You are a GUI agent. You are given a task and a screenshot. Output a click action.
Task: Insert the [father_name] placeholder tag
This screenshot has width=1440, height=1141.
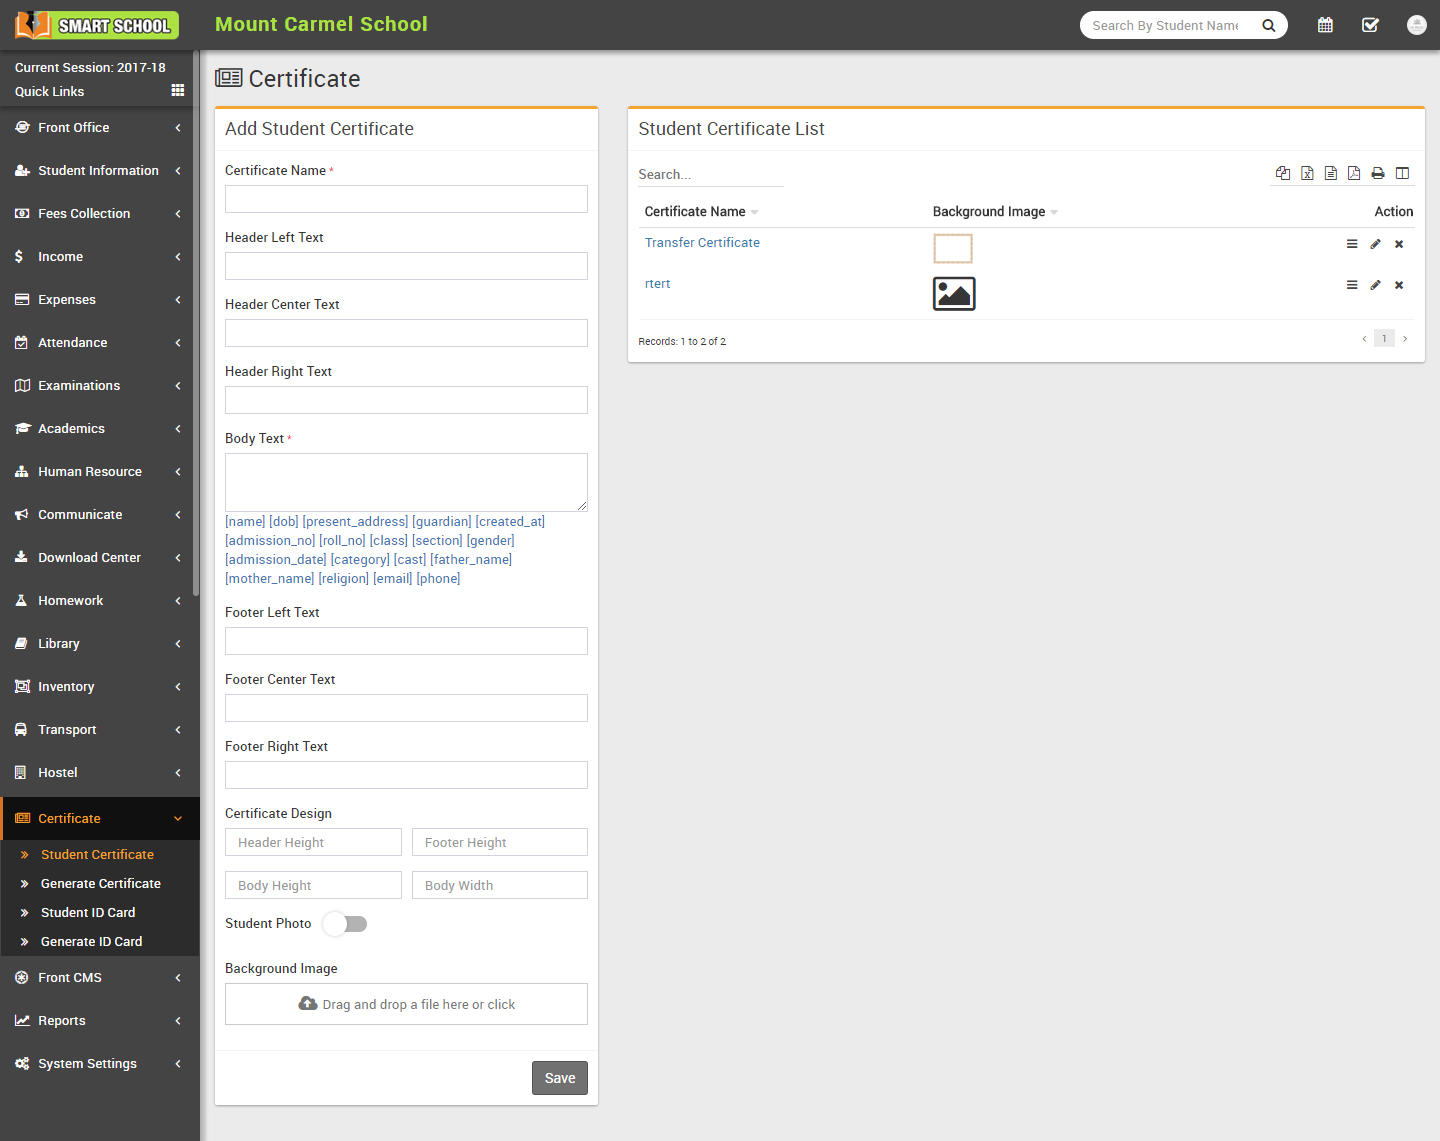click(471, 560)
